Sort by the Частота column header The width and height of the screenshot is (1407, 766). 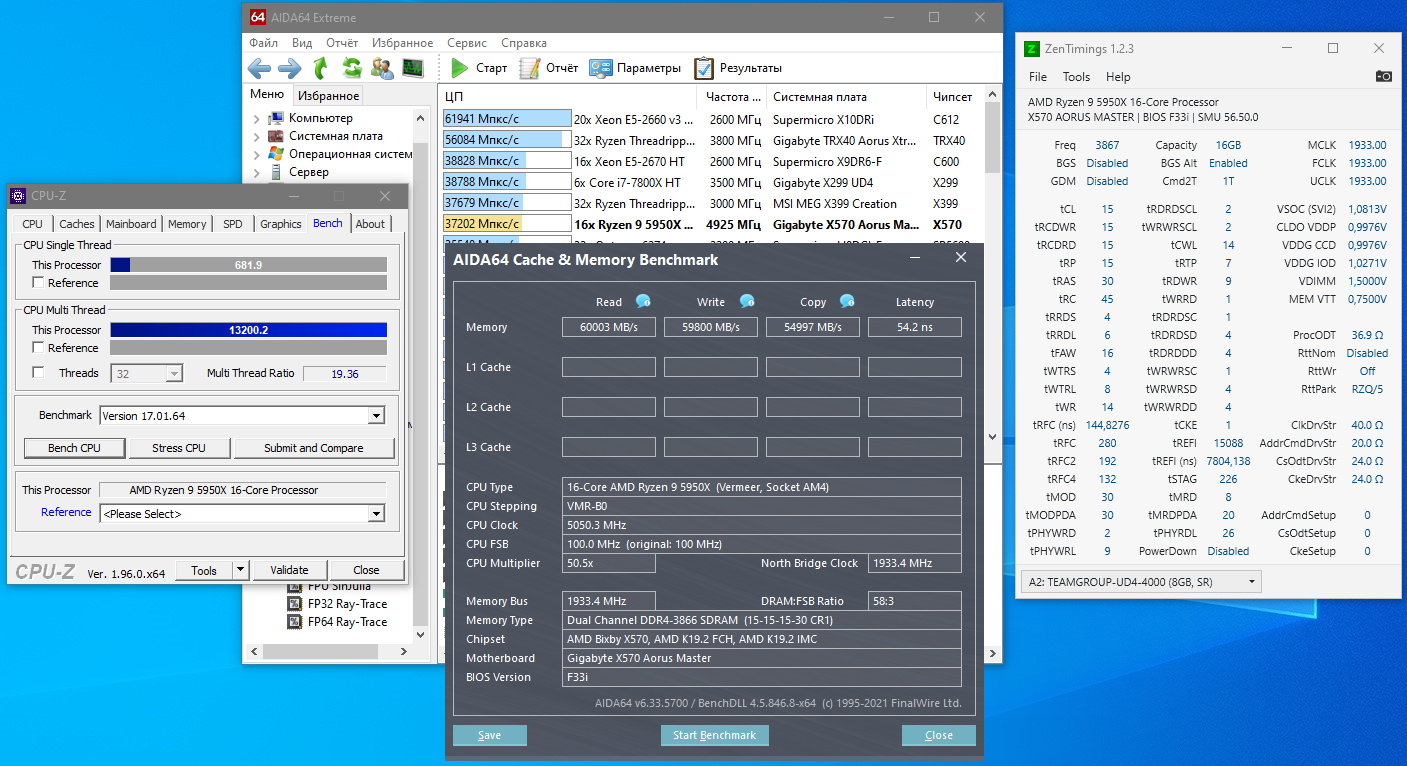pos(734,97)
